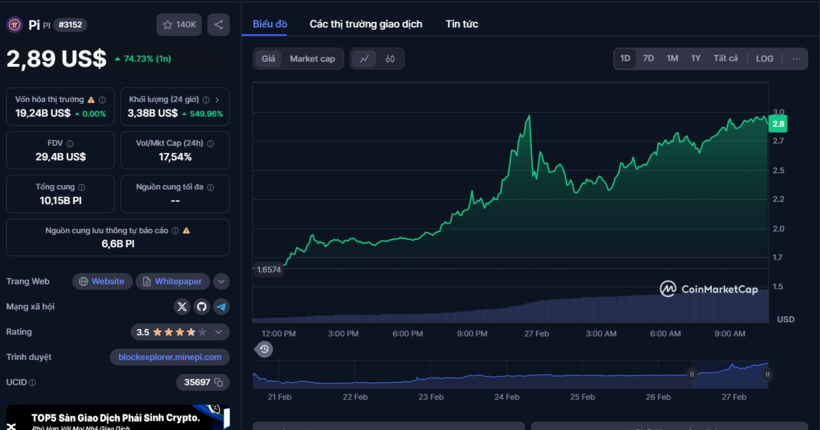Open the Whitepaper link
This screenshot has height=430, width=820.
click(x=173, y=281)
